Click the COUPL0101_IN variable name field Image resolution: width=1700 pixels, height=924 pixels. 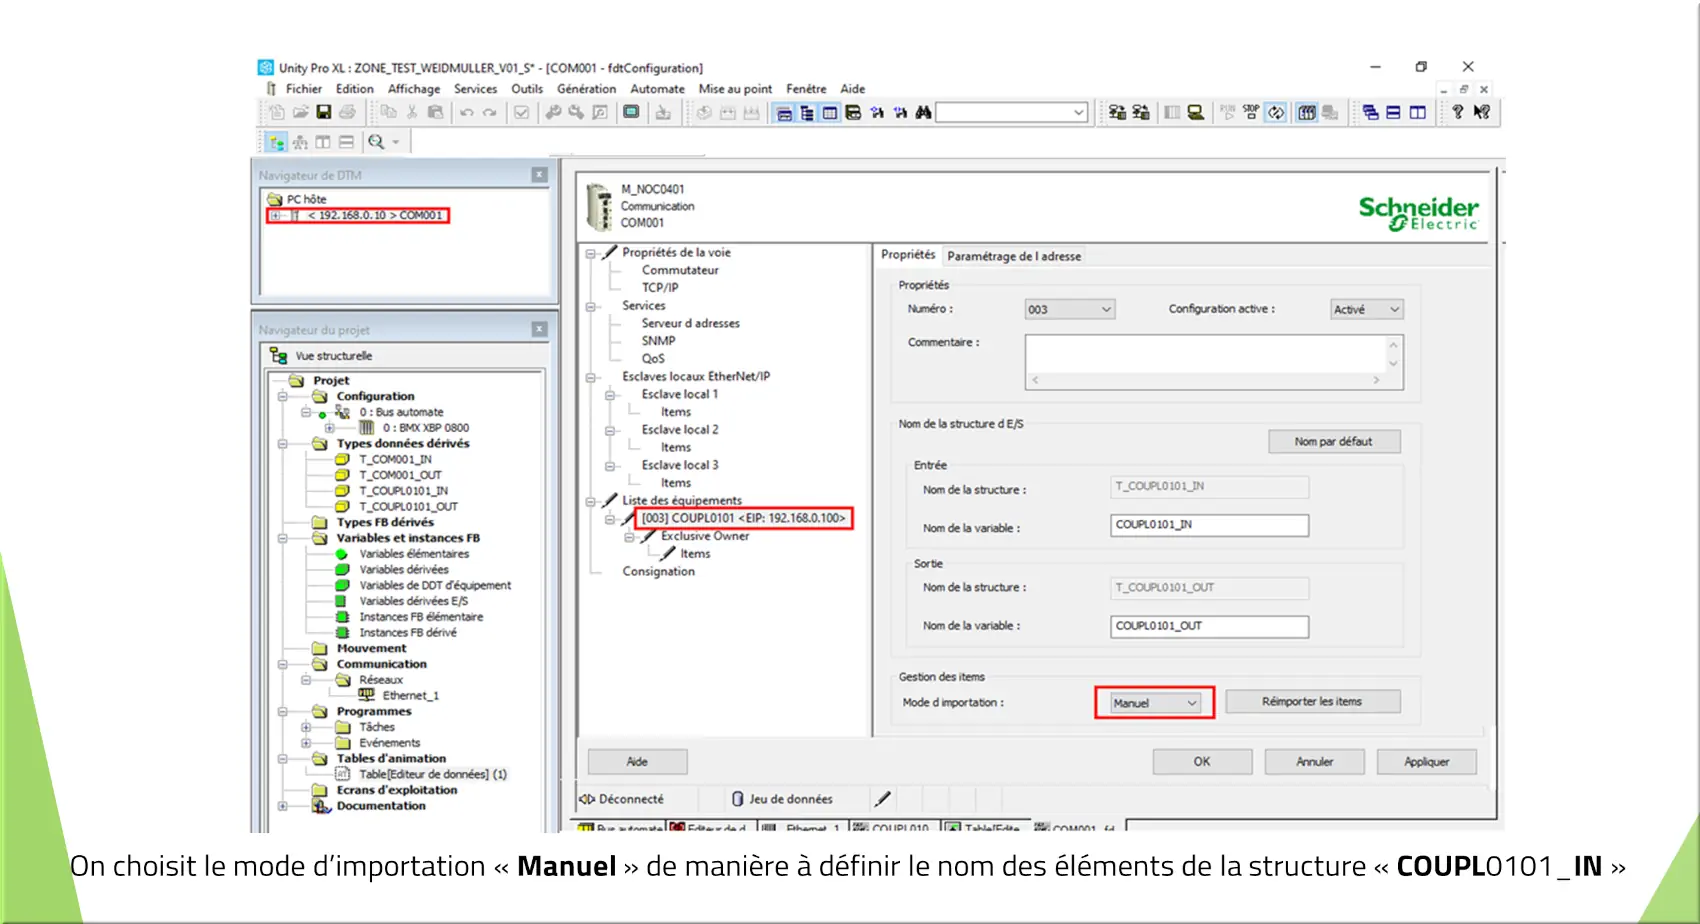[x=1209, y=525]
